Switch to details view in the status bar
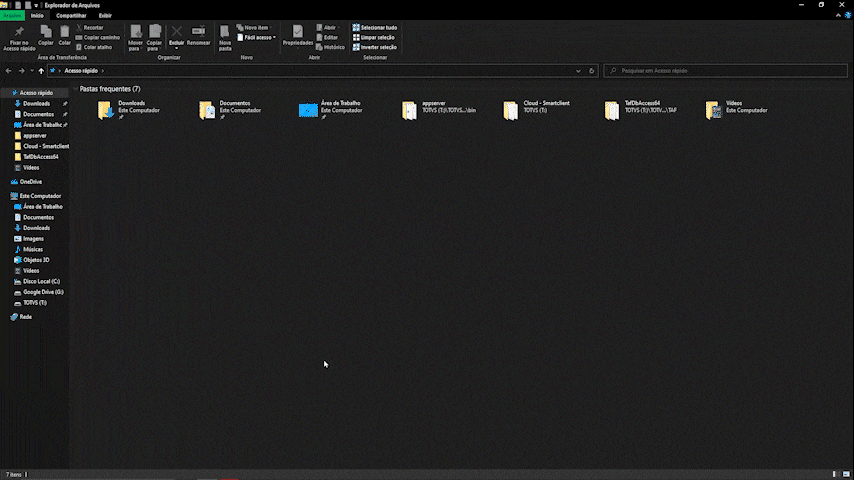Viewport: 854px width, 480px height. 835,475
